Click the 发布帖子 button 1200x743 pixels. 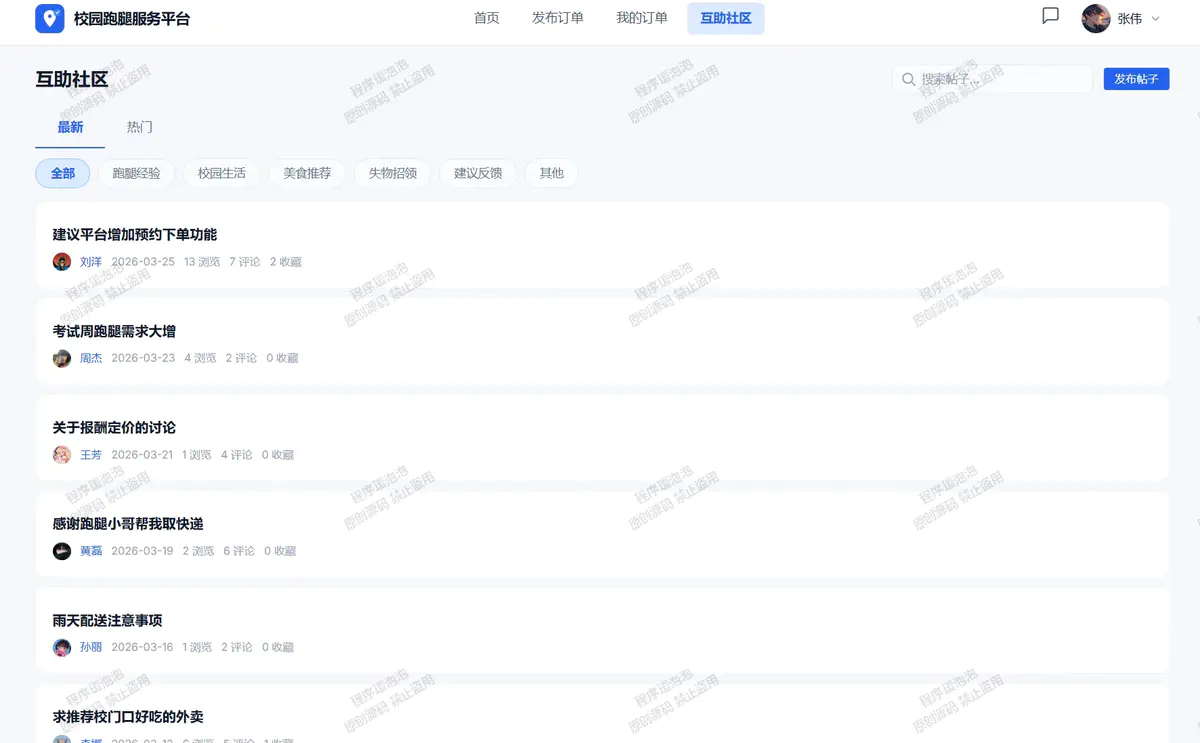pyautogui.click(x=1136, y=79)
